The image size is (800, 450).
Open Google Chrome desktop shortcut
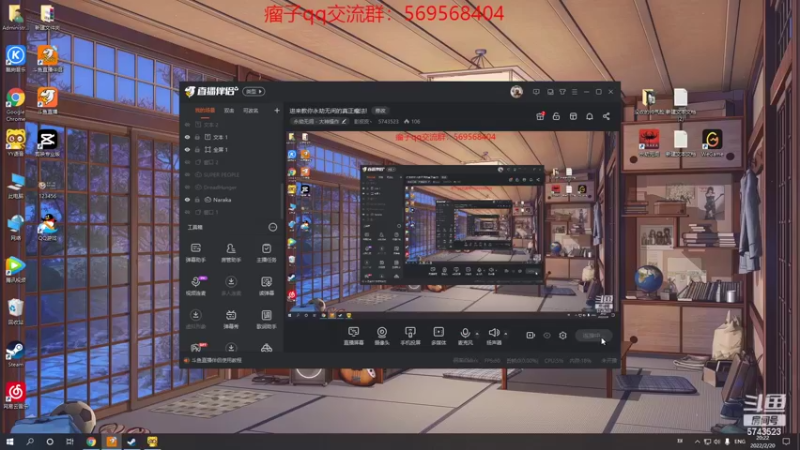click(16, 104)
